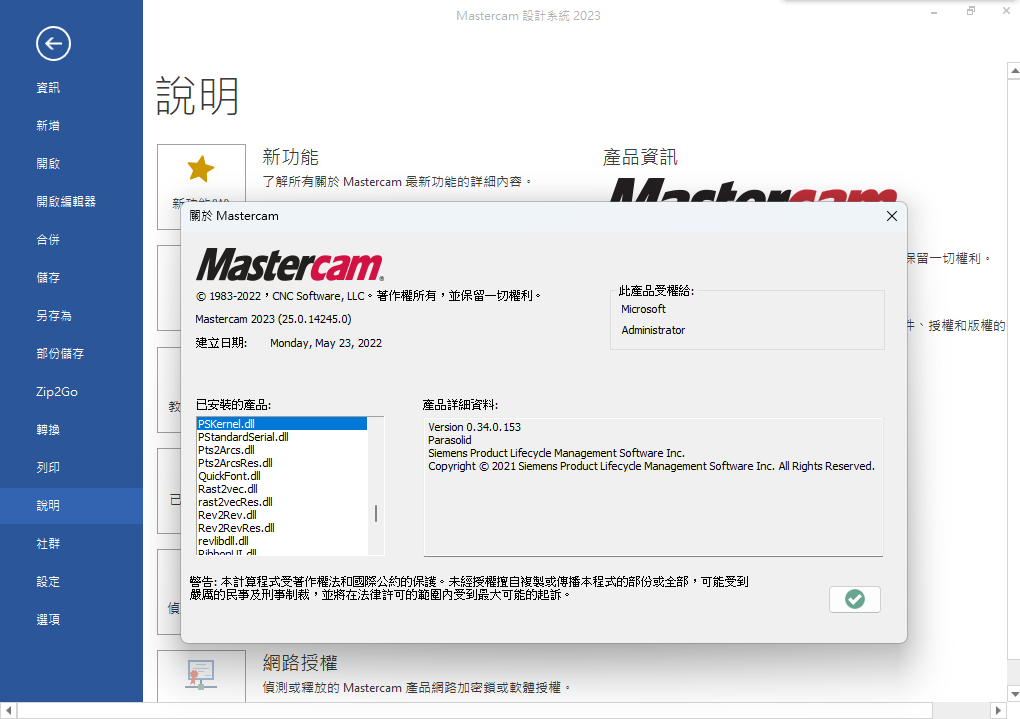Screen dimensions: 1020x719
Task: Click the horizontal scrollbar left arrow
Action: pyautogui.click(x=8, y=711)
